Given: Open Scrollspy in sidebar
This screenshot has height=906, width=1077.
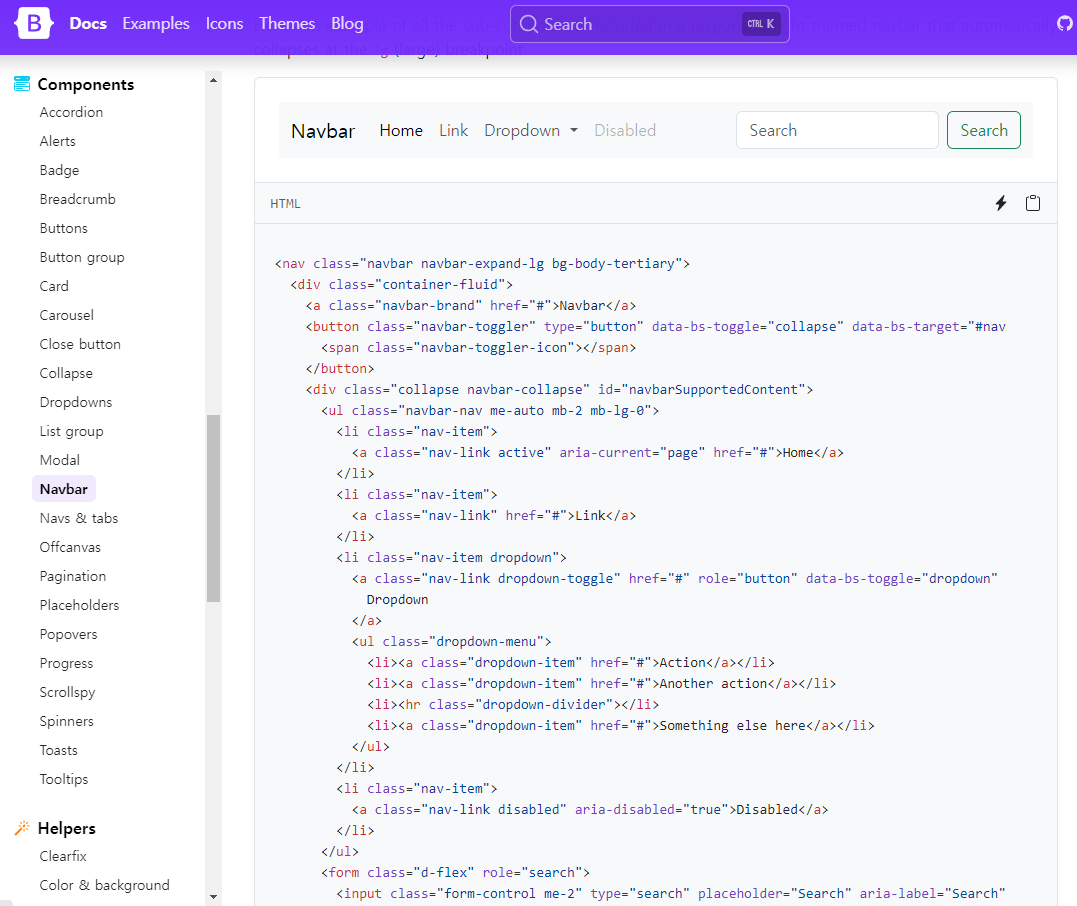Looking at the screenshot, I should coord(67,692).
